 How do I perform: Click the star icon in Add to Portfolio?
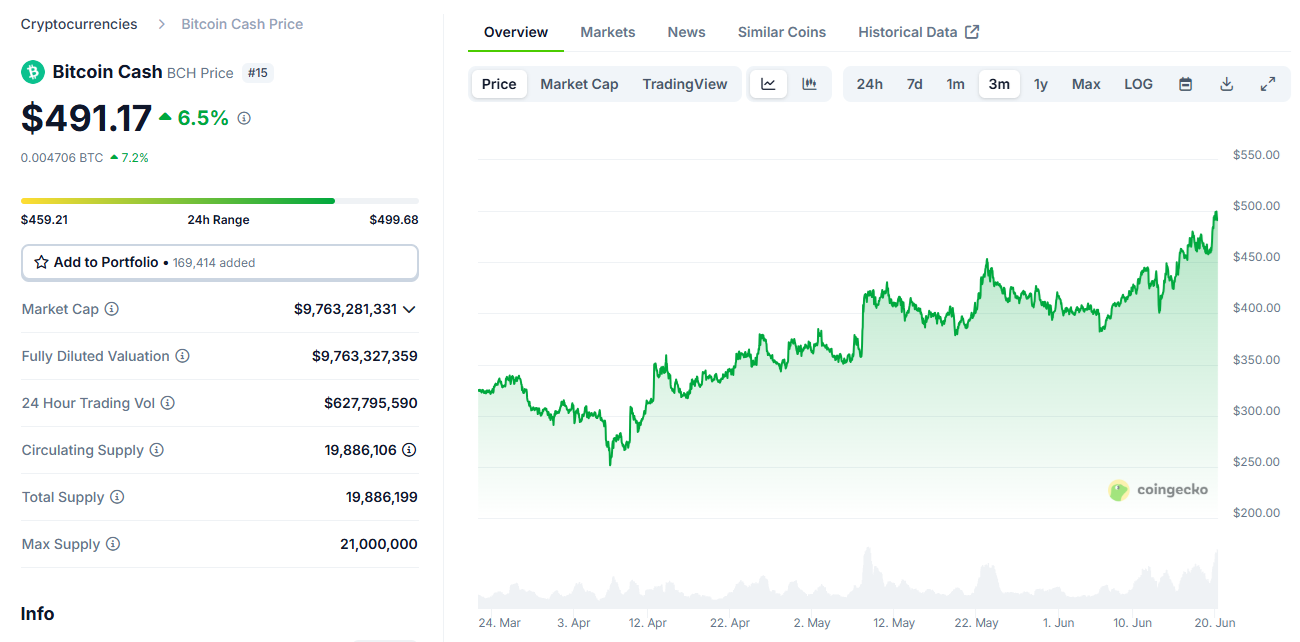[41, 262]
